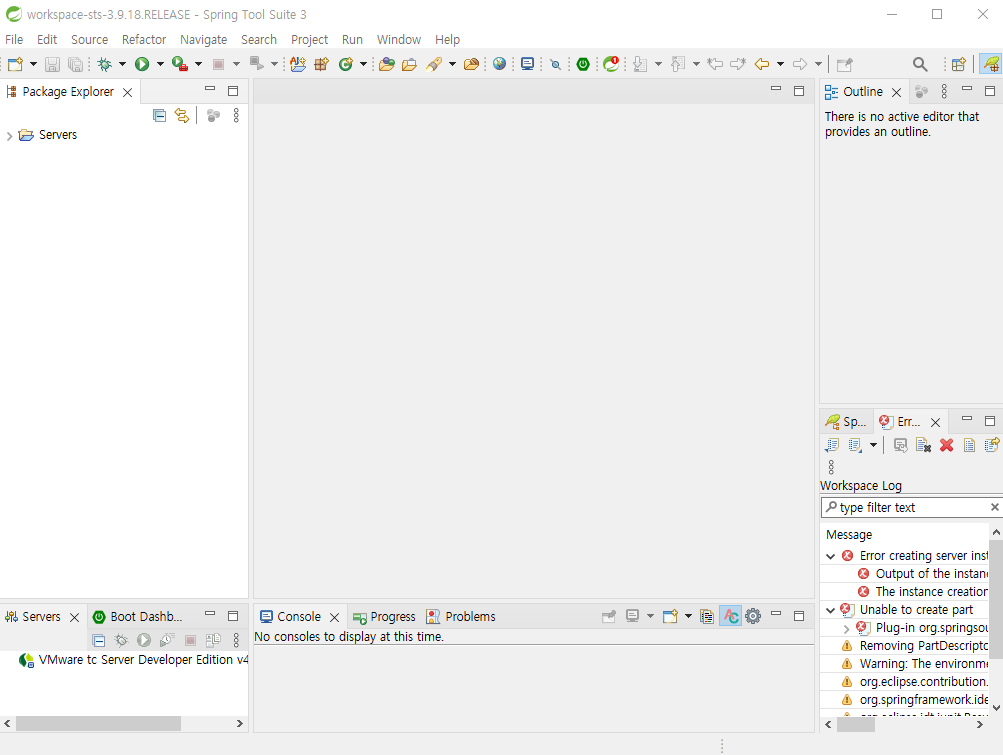
Task: Click Pin Console icon
Action: (x=609, y=616)
